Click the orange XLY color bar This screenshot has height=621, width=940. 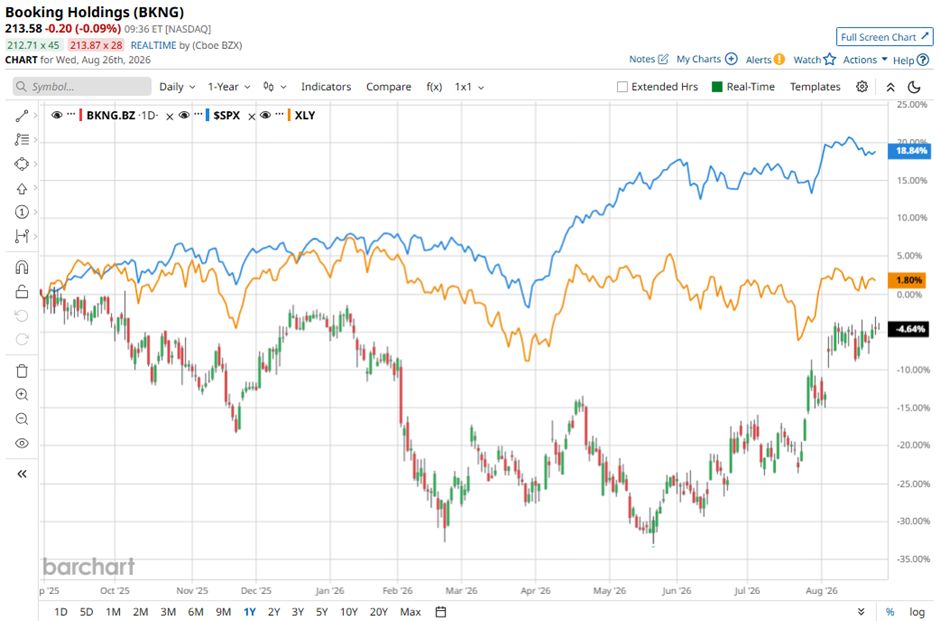pyautogui.click(x=289, y=115)
